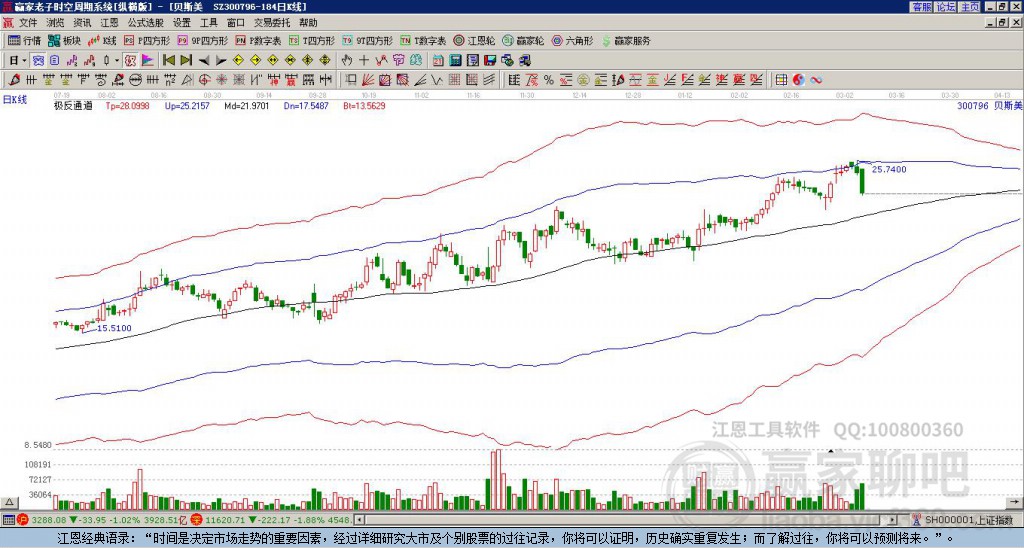Click the 300796 贝斯美 stock label
Image resolution: width=1024 pixels, height=548 pixels.
[989, 105]
